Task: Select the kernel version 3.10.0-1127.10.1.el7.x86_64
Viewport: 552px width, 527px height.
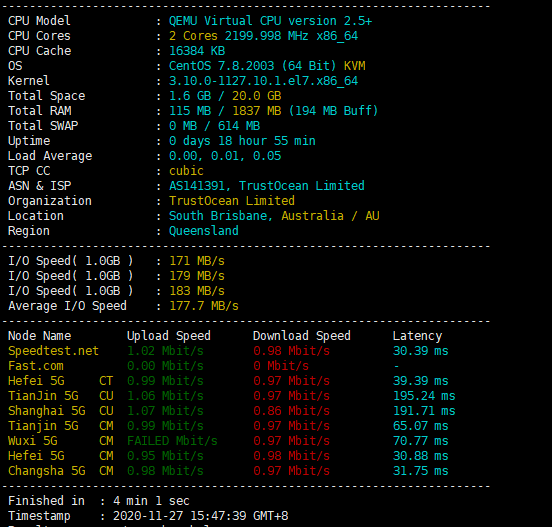Action: point(263,81)
